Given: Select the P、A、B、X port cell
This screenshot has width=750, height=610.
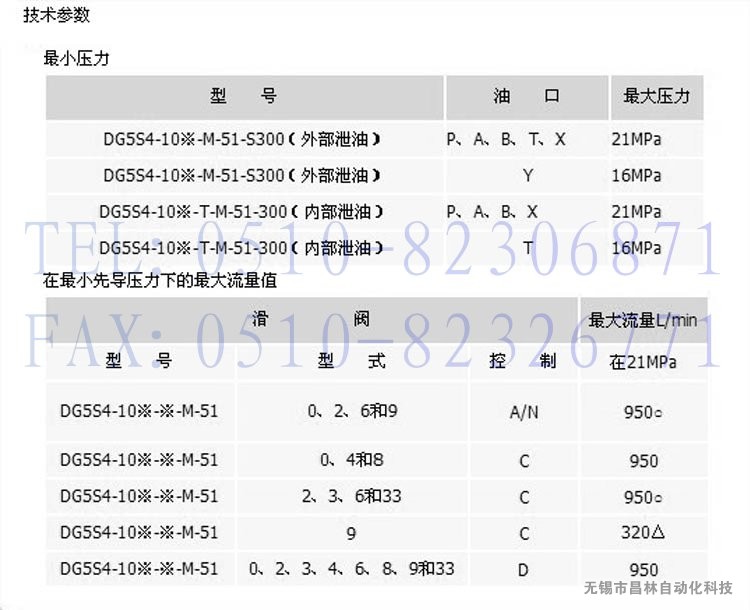Looking at the screenshot, I should 492,212.
